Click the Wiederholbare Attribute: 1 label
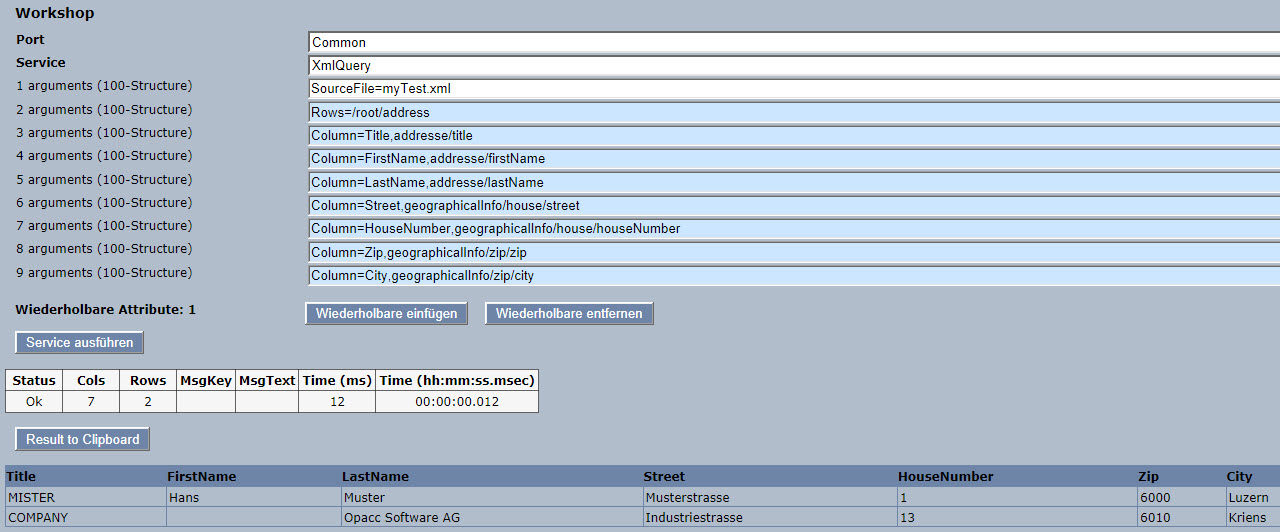 pyautogui.click(x=106, y=310)
